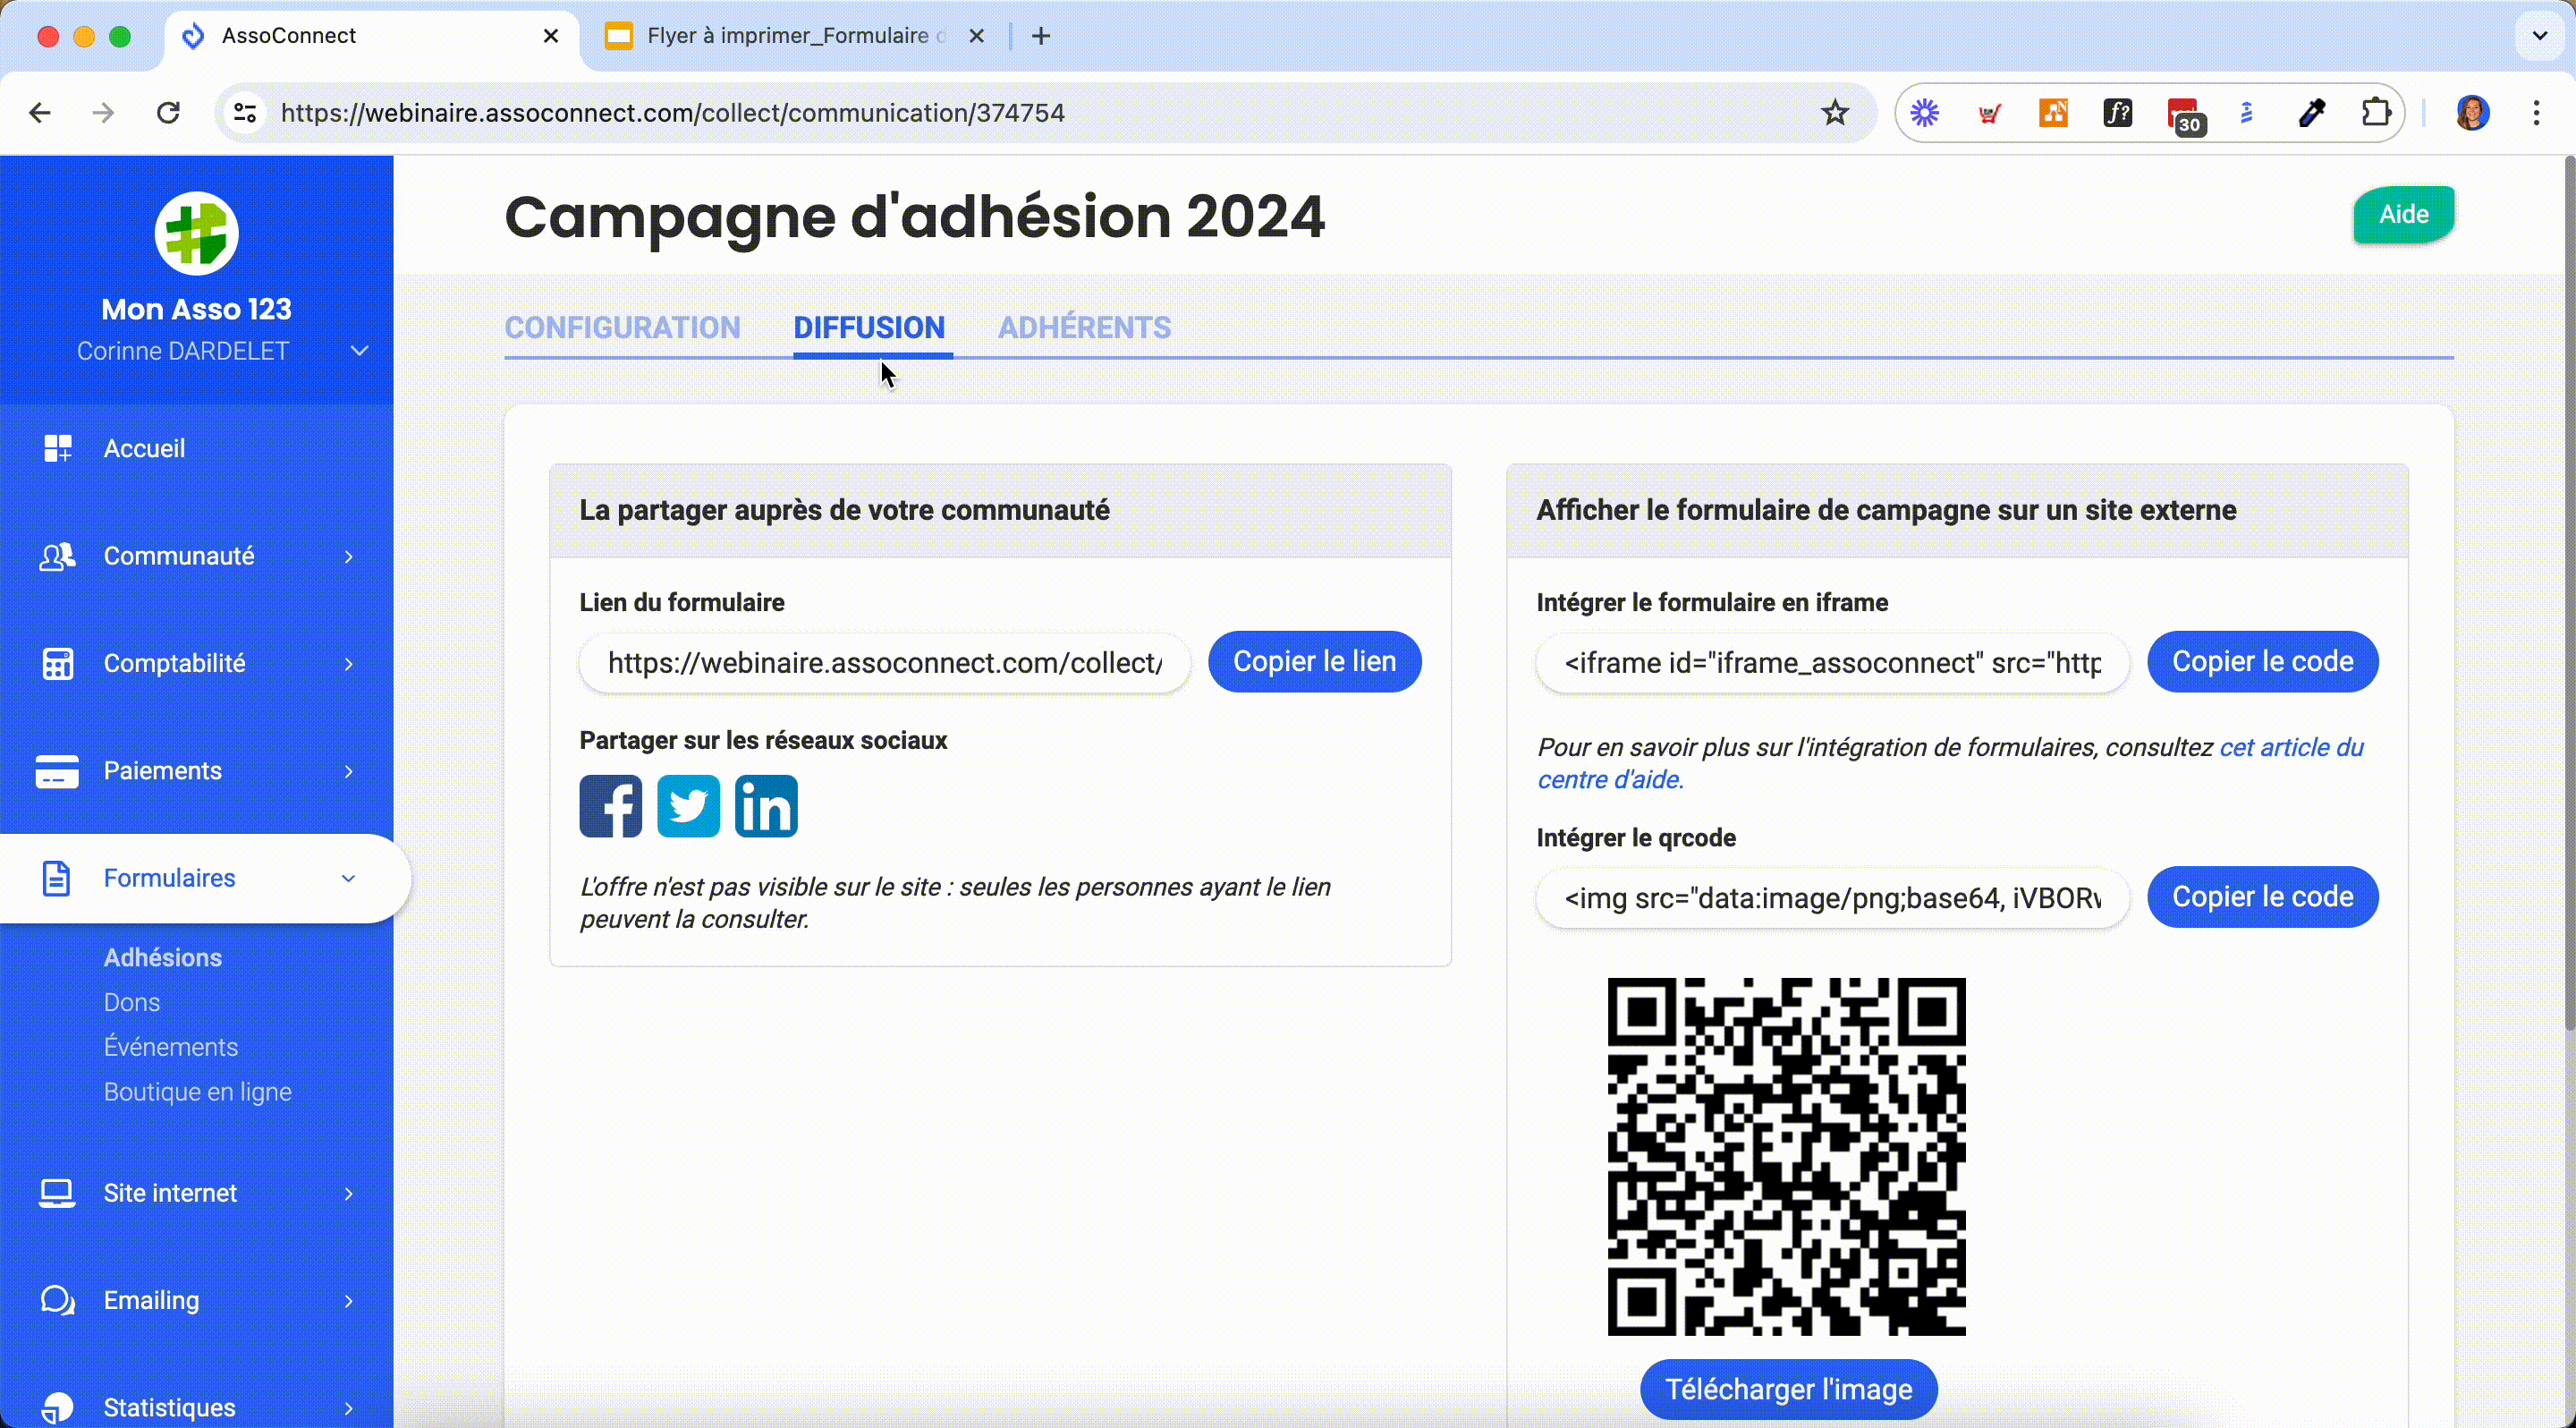Select the DIFFUSION tab
This screenshot has width=2576, height=1428.
pyautogui.click(x=869, y=328)
